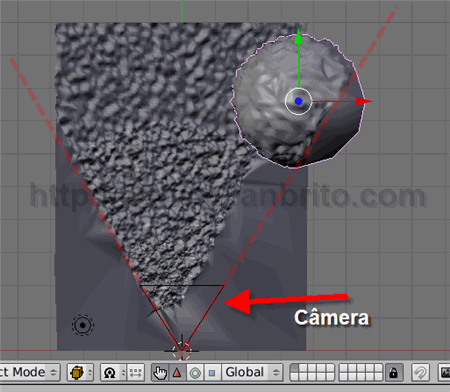
Task: Select layer 11, bottom-left of first layer grid
Action: [294, 376]
